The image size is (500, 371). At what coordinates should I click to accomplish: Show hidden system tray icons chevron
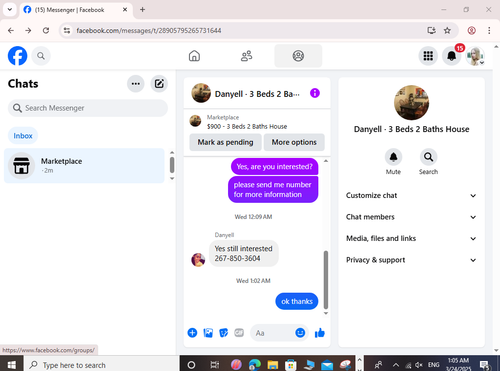(396, 364)
